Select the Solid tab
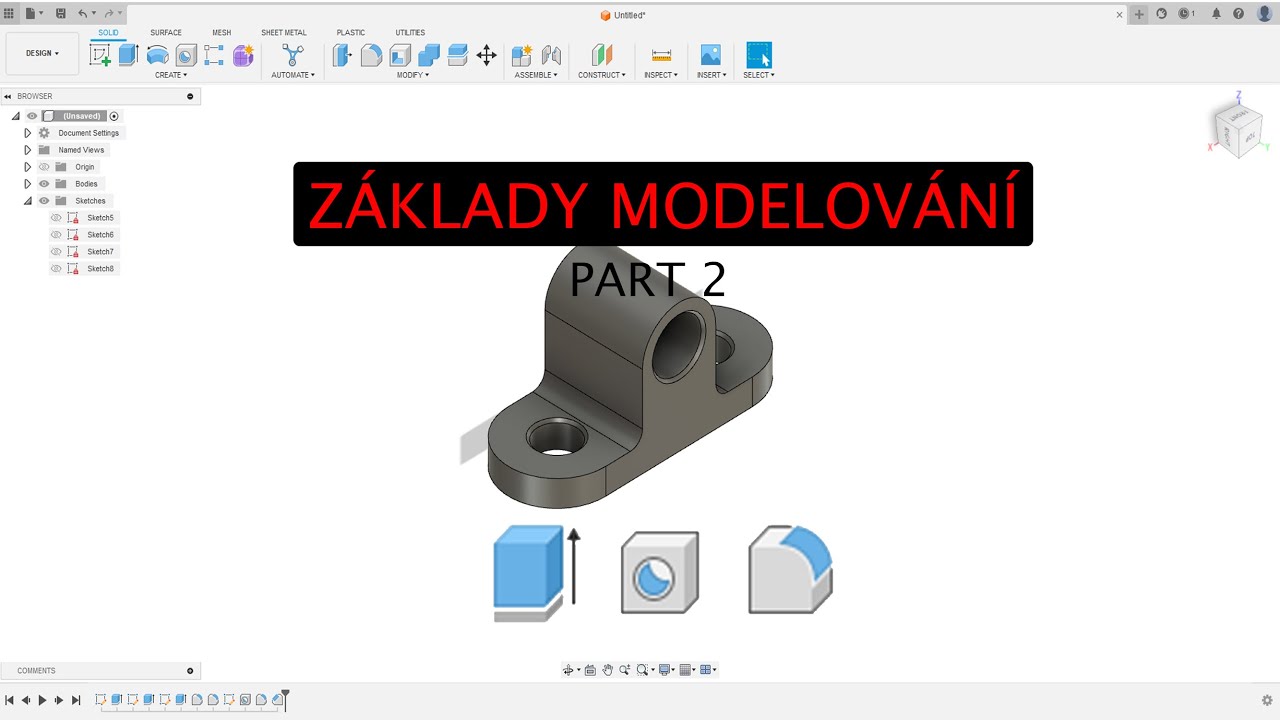 pos(108,33)
